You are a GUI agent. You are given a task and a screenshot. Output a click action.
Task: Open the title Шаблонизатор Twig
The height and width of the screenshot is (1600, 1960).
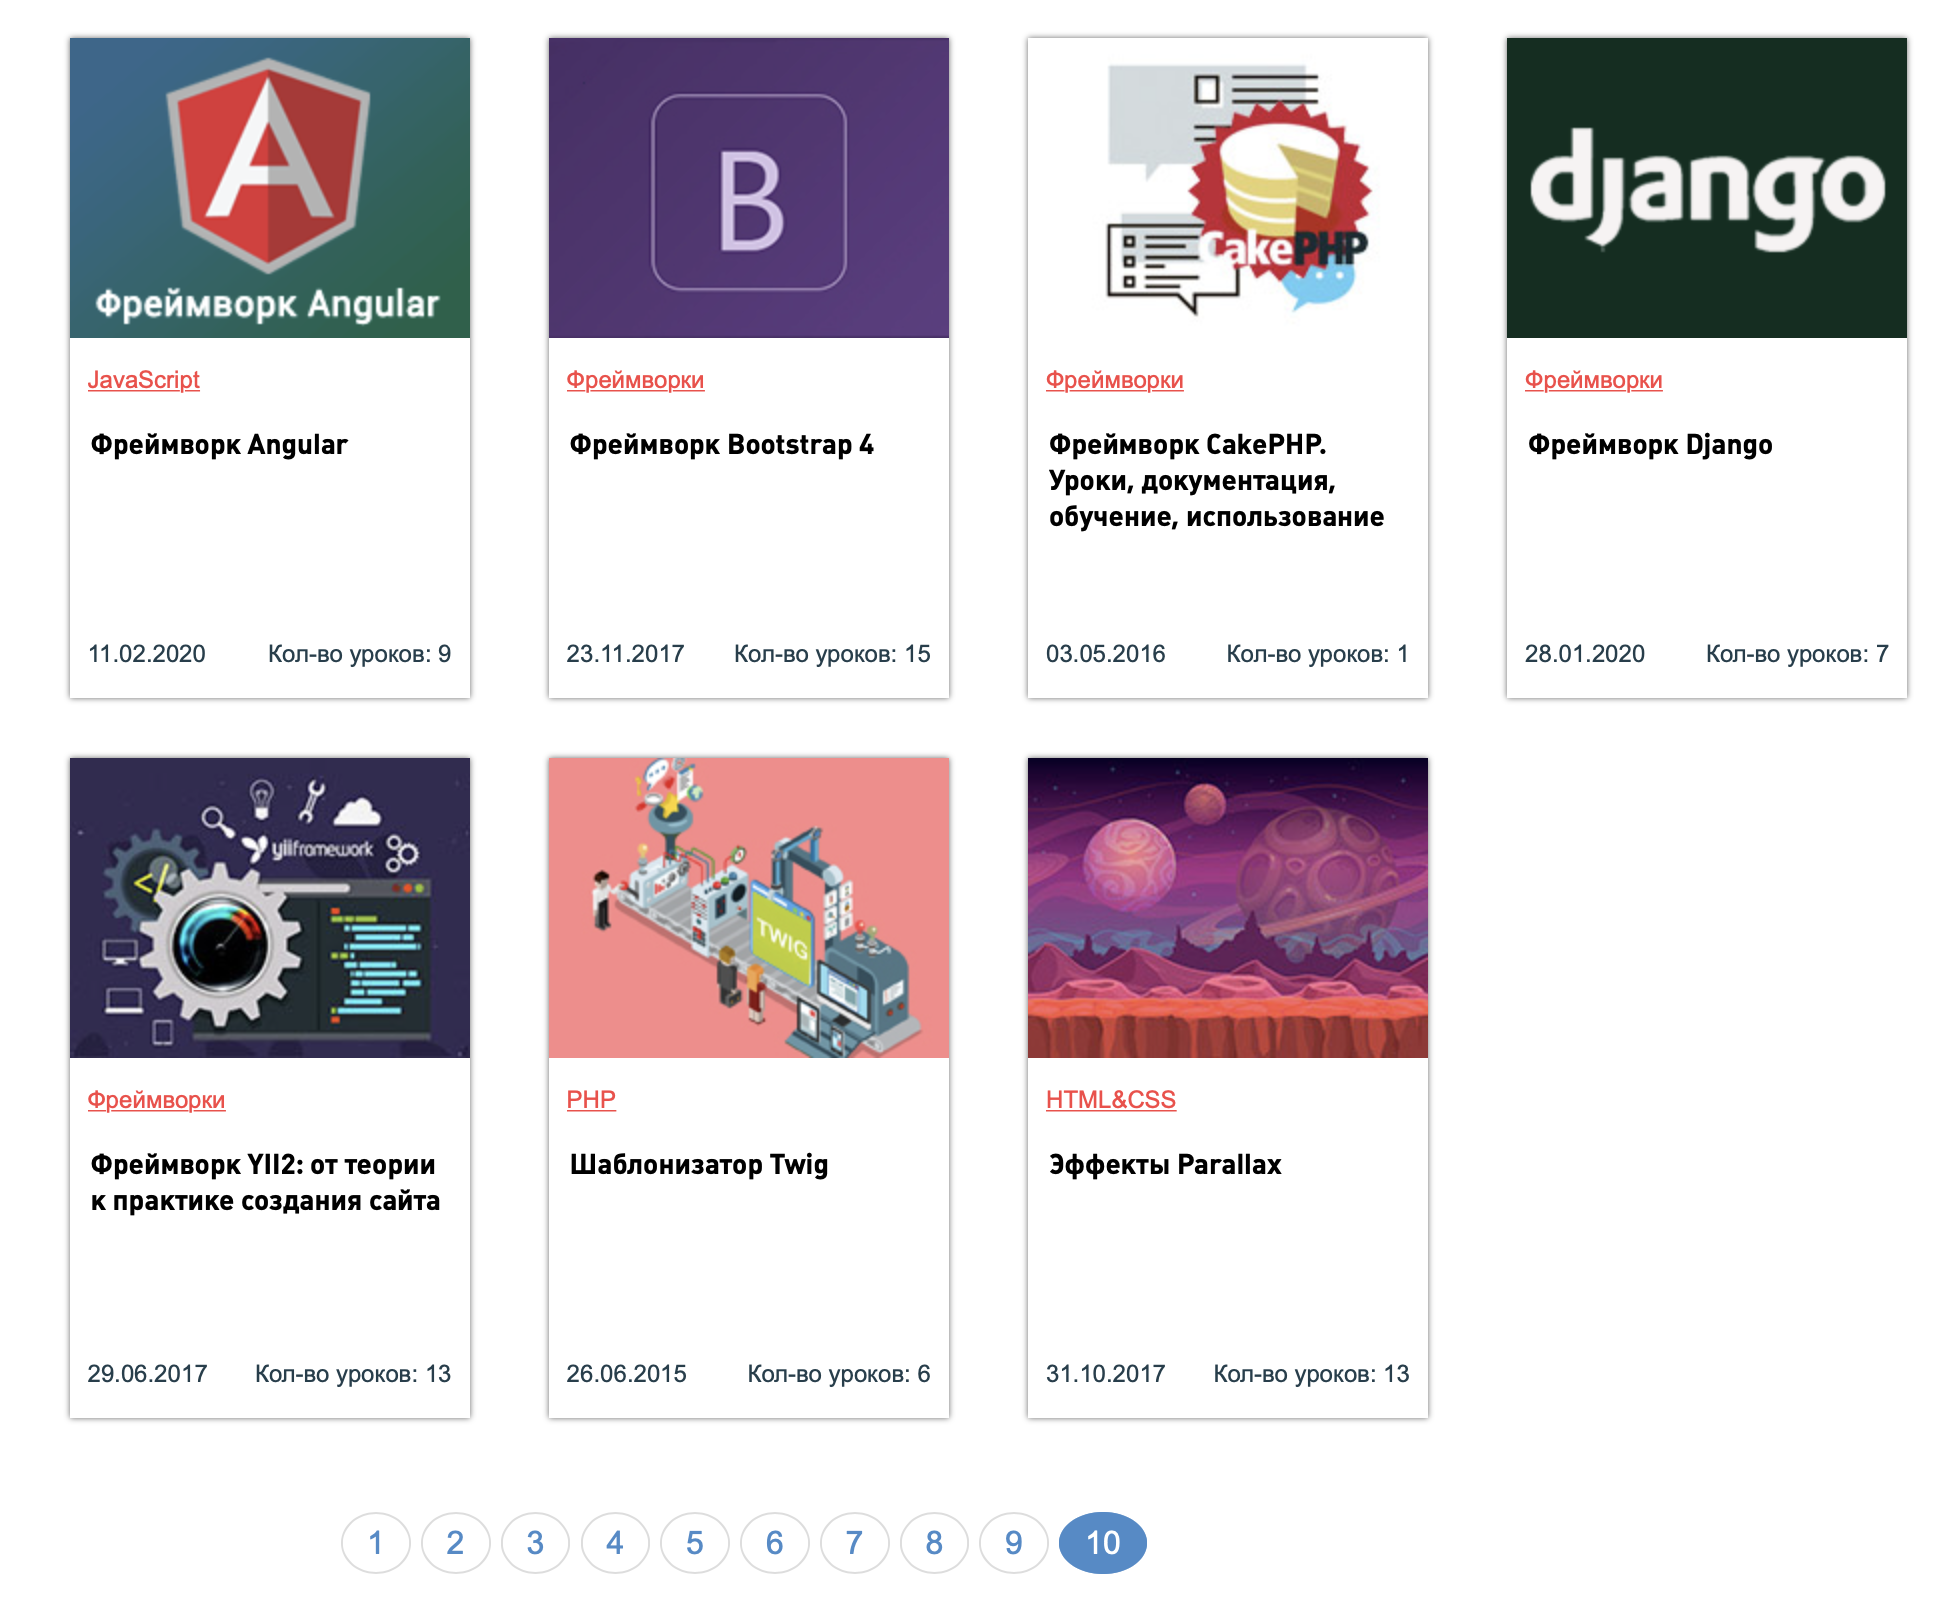[699, 1165]
